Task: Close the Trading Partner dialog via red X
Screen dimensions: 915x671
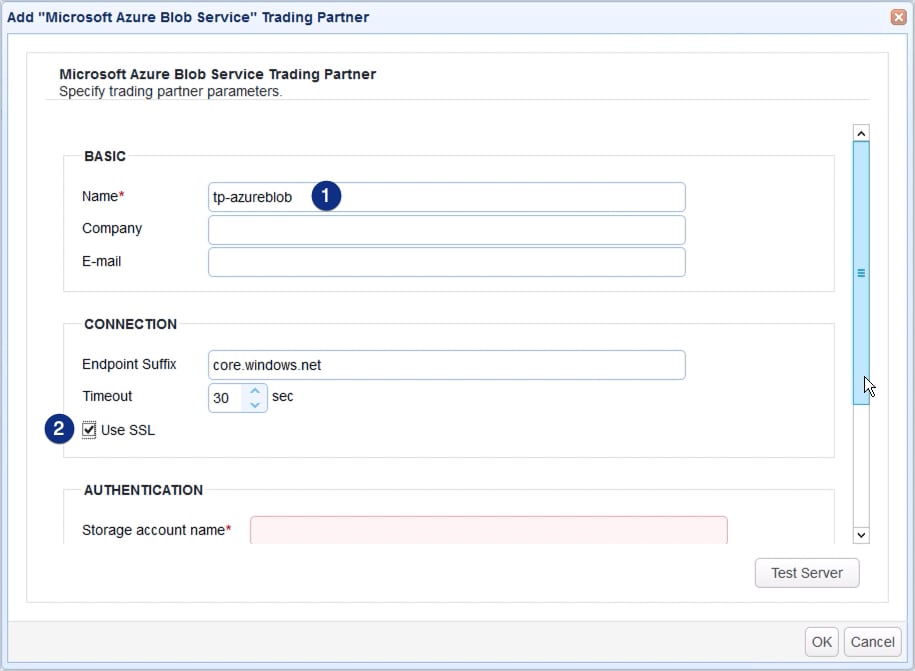Action: point(897,17)
